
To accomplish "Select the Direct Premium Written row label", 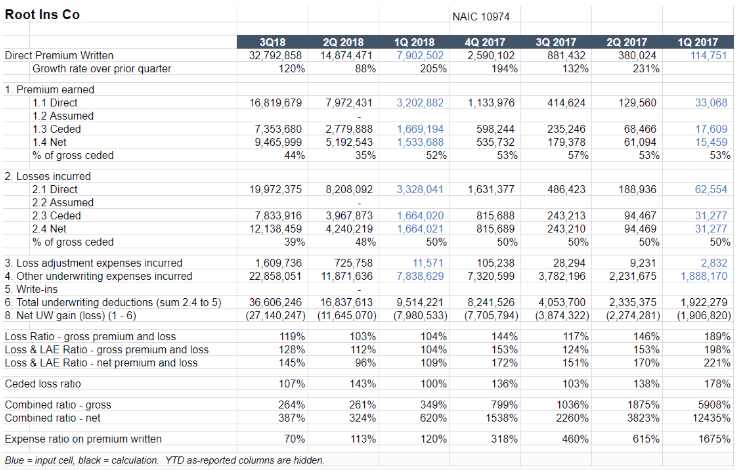I will coord(60,55).
